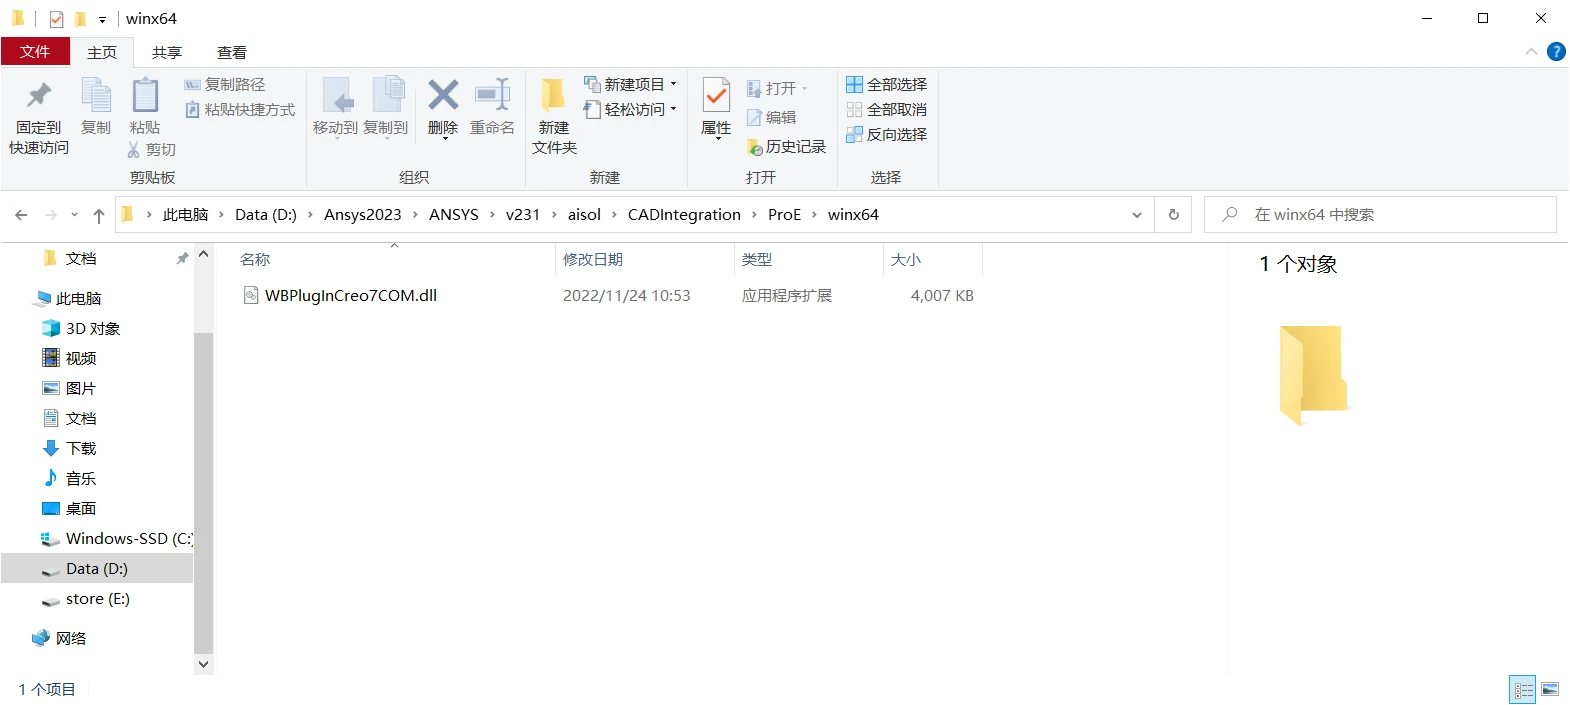Open store (E:) drive
The image size is (1570, 705).
(97, 599)
